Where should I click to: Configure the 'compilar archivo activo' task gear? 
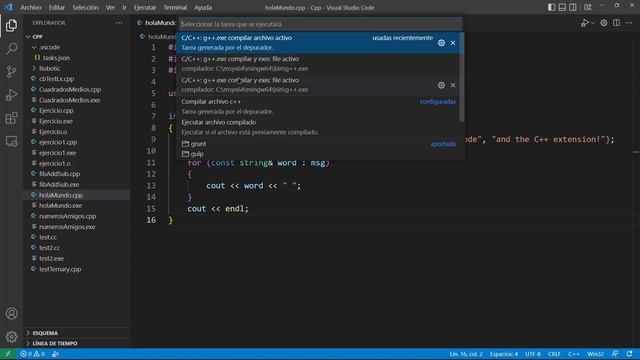click(x=441, y=43)
